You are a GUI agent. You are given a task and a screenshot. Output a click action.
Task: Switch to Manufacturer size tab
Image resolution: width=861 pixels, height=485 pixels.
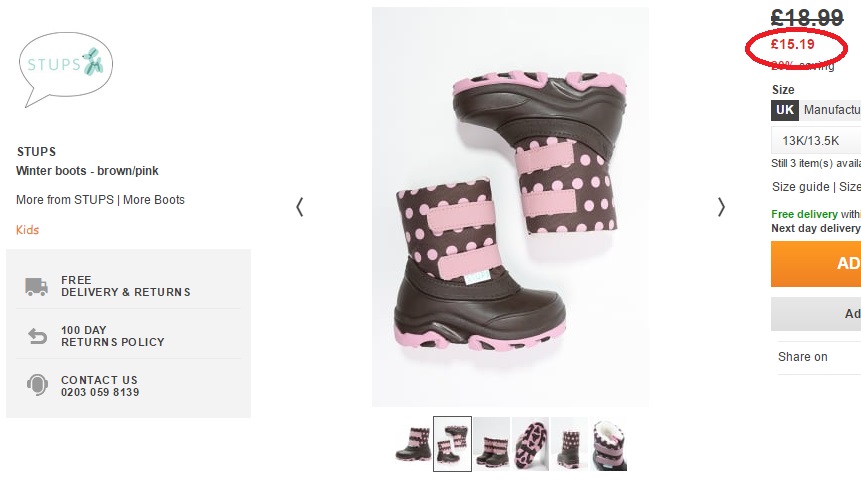(831, 110)
